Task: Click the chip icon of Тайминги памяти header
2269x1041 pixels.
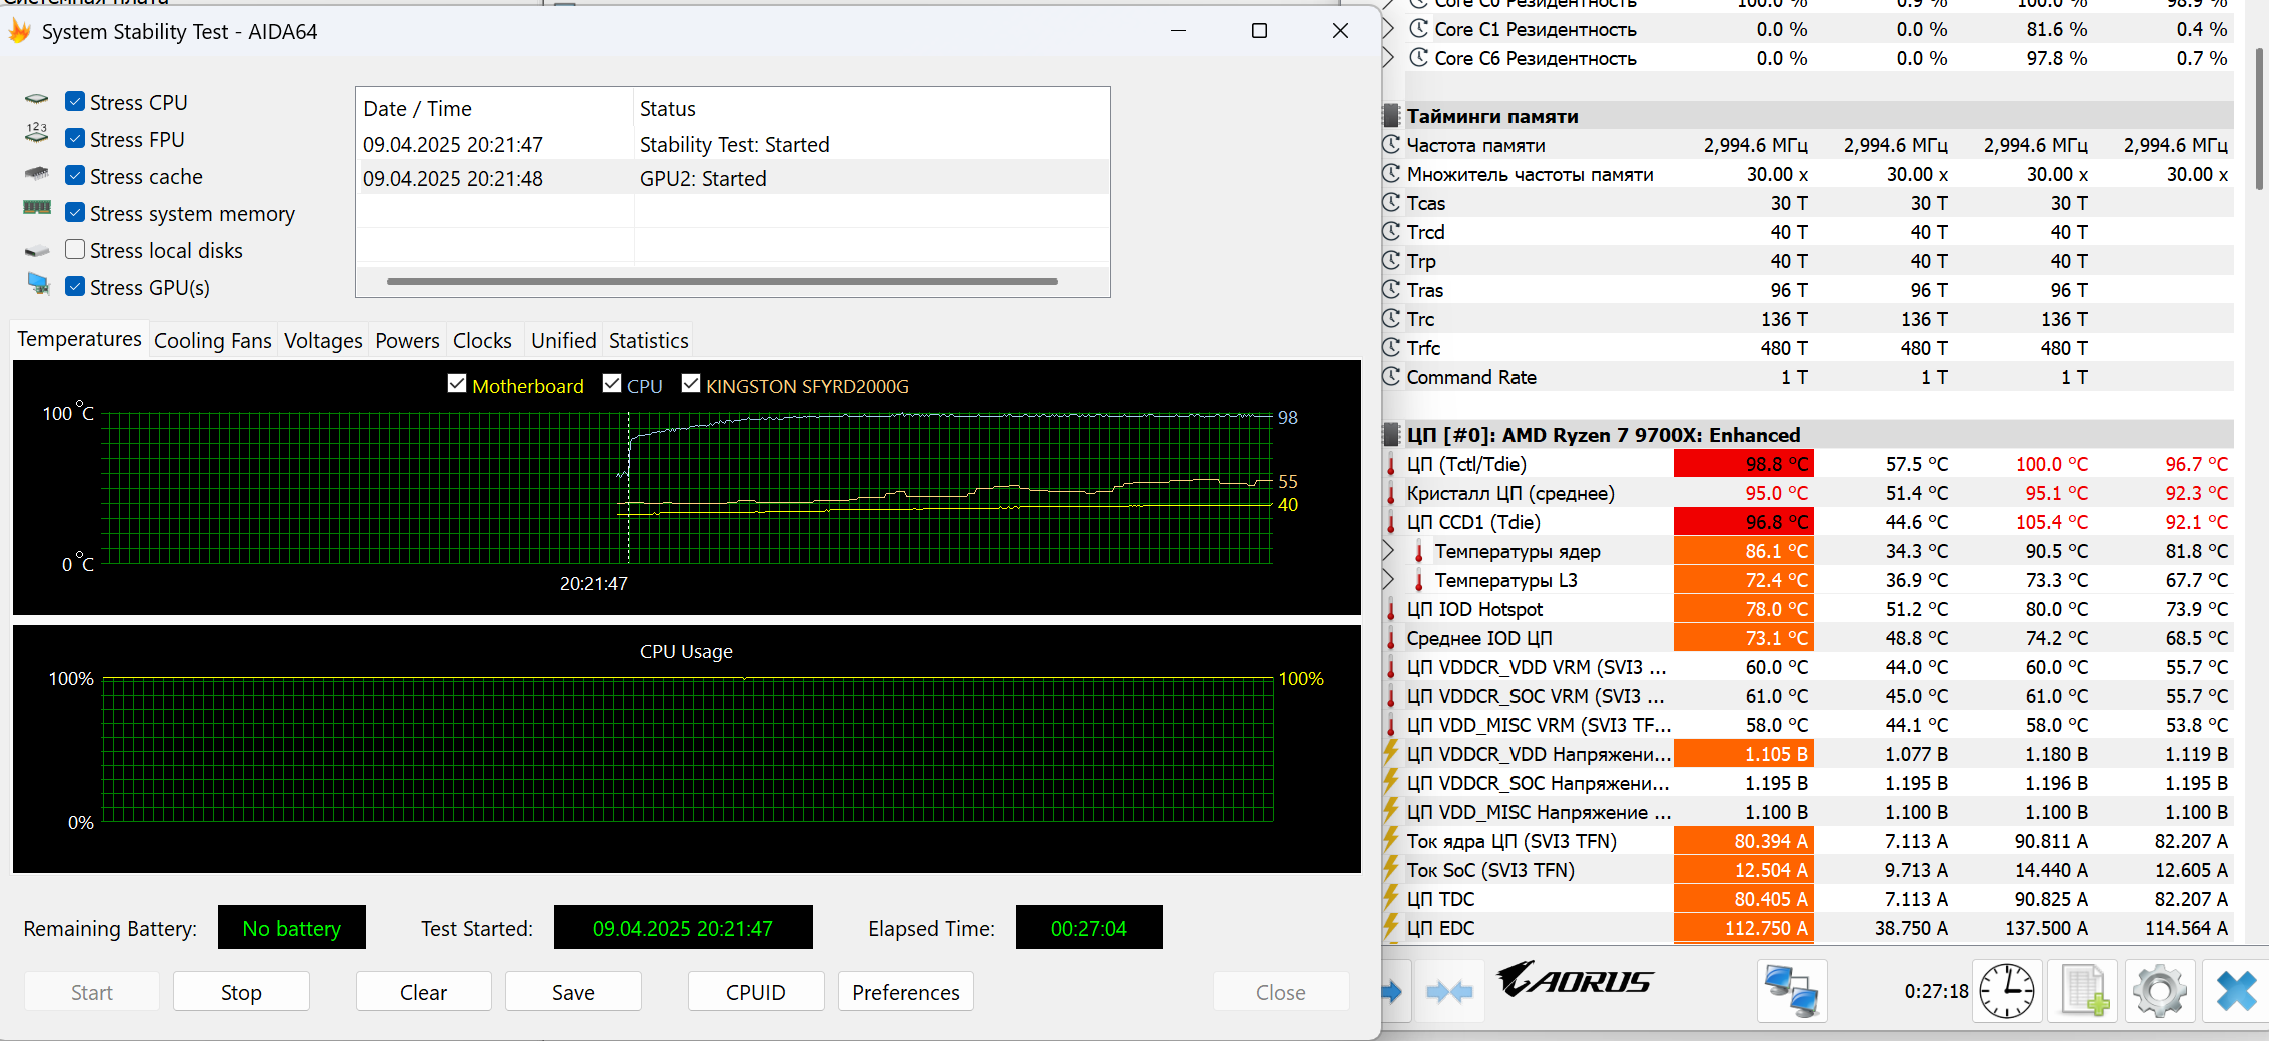Action: [1391, 116]
